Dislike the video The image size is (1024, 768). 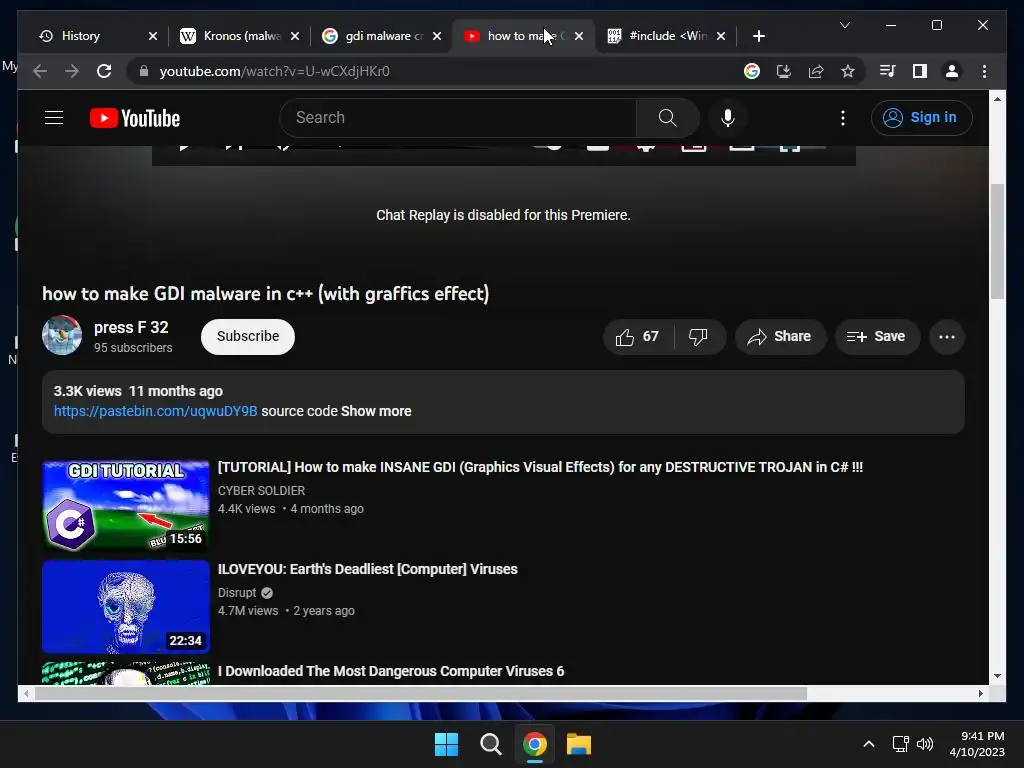(x=698, y=336)
